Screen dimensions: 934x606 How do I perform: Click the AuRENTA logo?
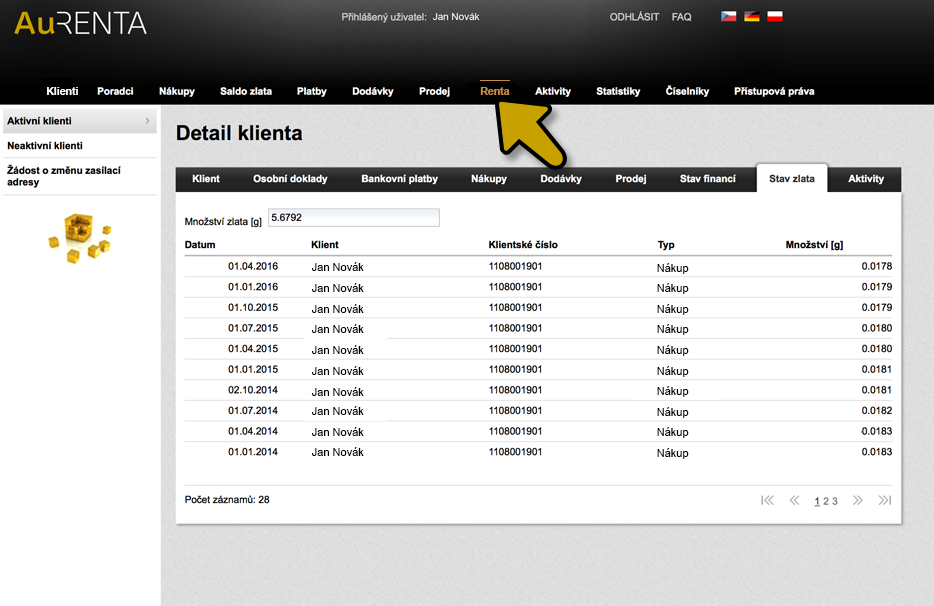point(80,23)
